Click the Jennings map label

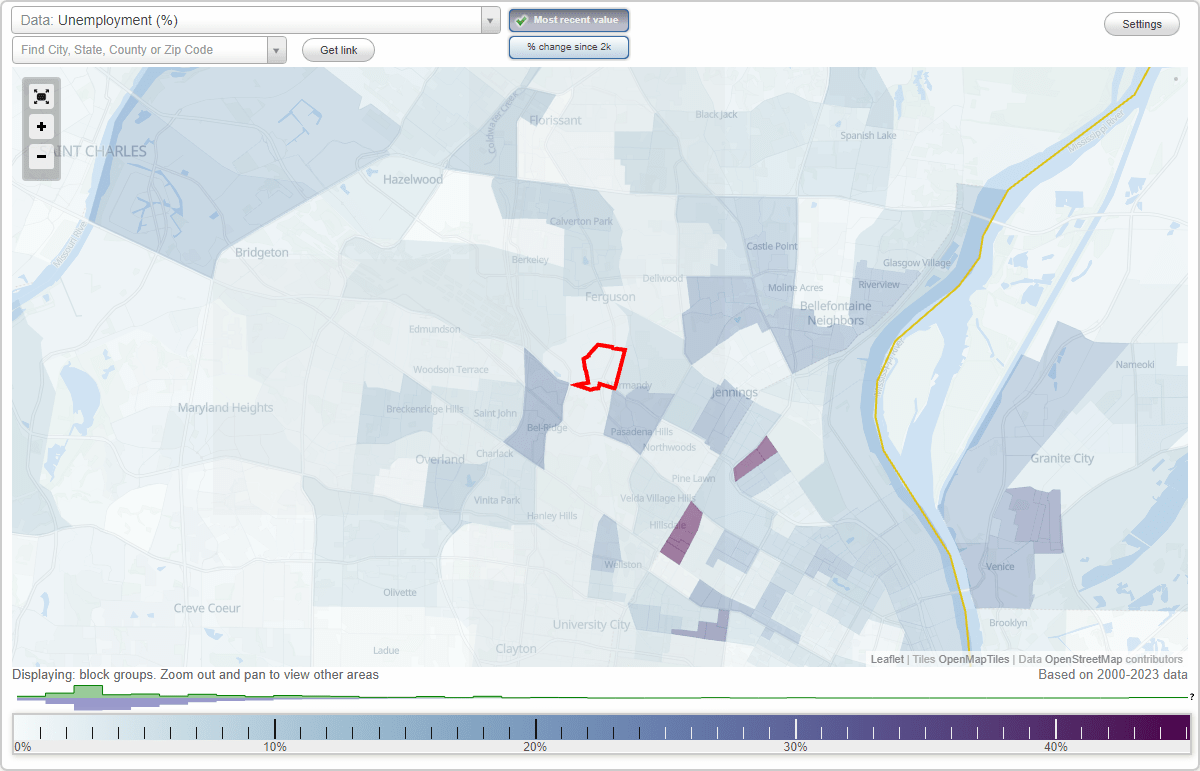(x=734, y=392)
